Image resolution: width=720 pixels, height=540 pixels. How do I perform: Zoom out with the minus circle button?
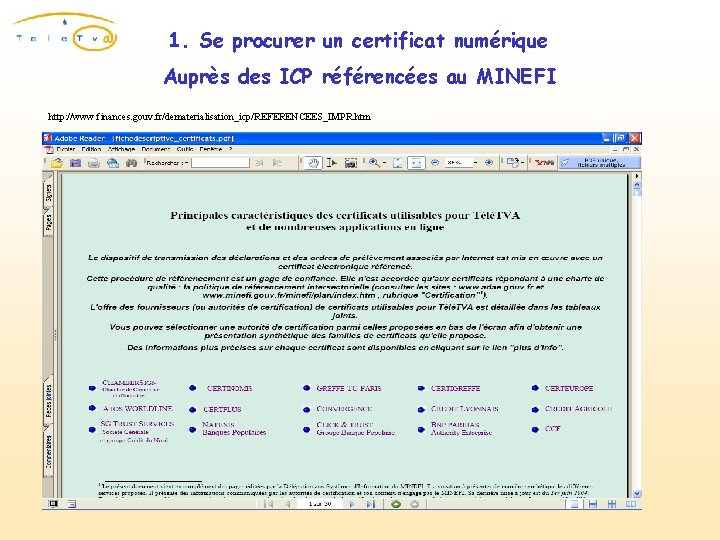(x=435, y=162)
